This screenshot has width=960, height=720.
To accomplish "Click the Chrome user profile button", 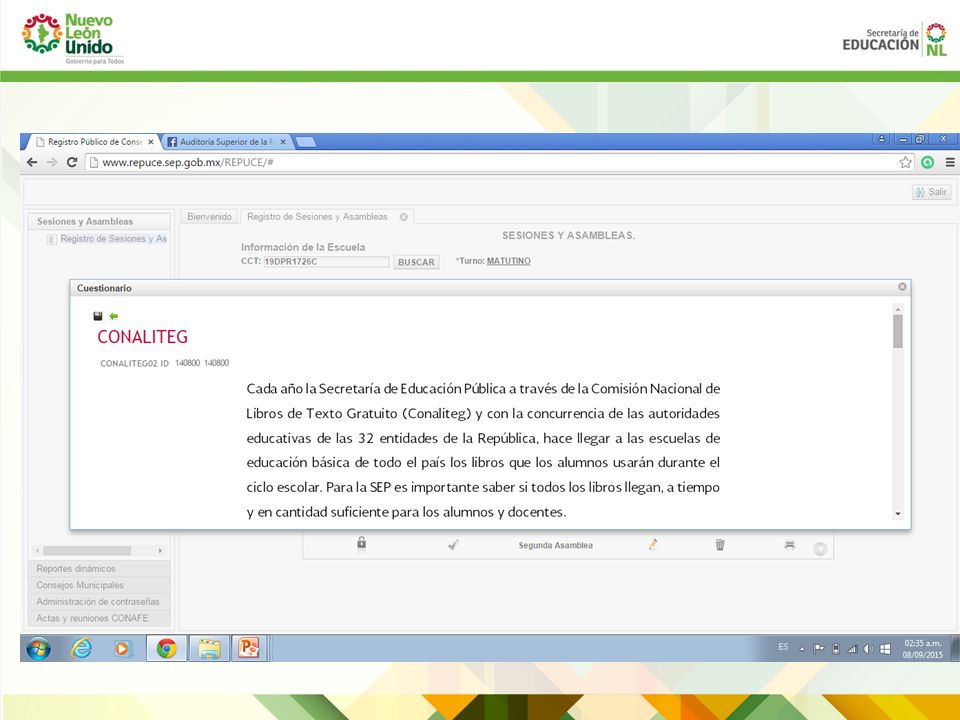I will point(881,140).
